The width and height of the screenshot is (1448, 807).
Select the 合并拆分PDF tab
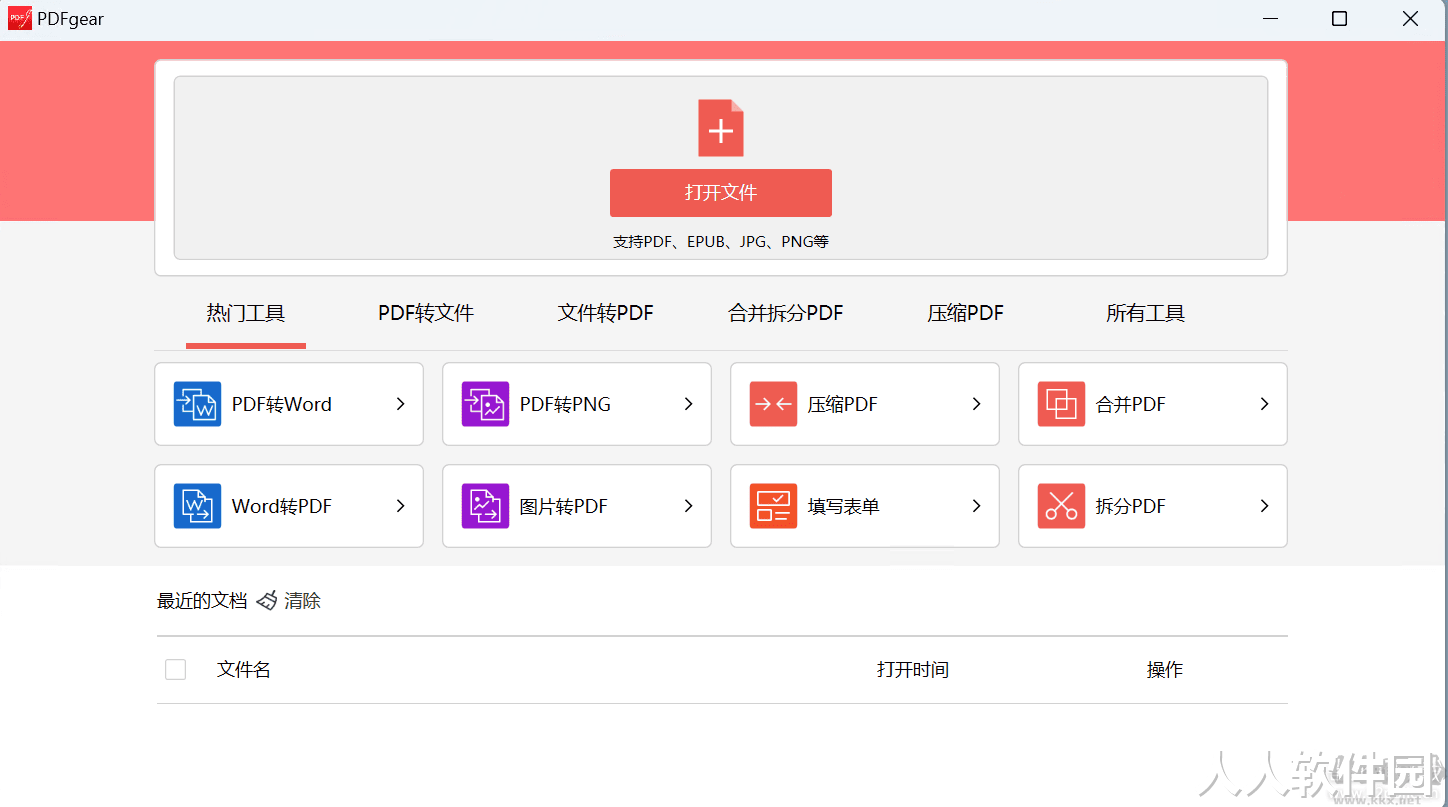(x=786, y=314)
